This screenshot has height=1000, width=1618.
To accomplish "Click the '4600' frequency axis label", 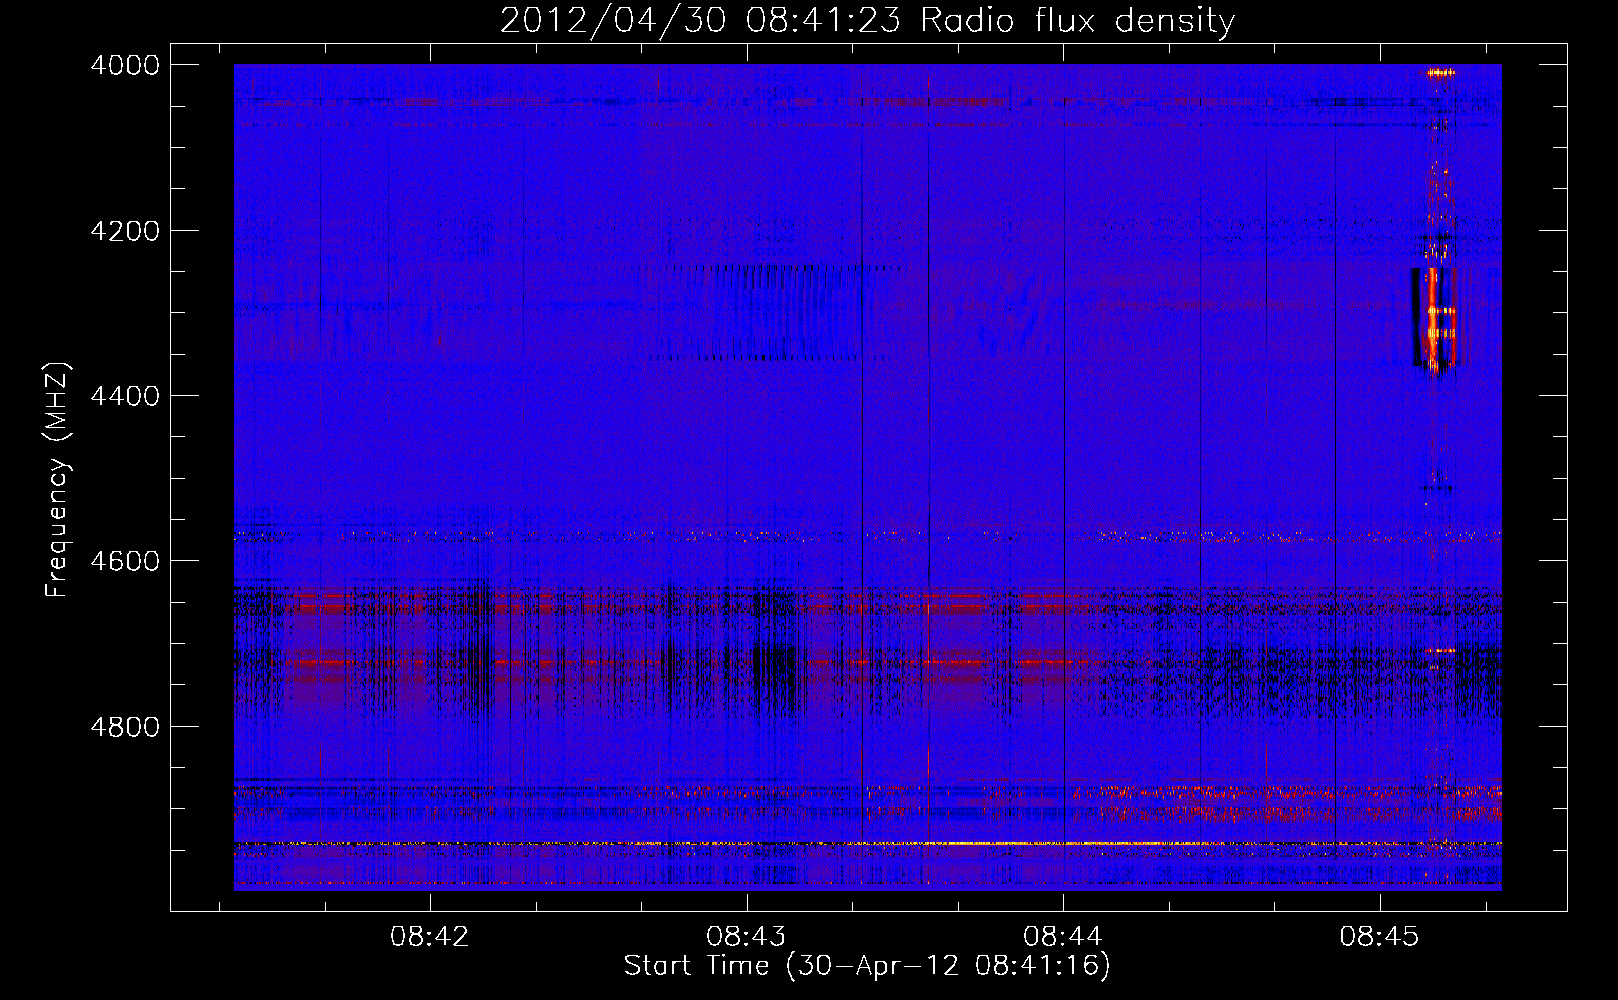I will (125, 561).
